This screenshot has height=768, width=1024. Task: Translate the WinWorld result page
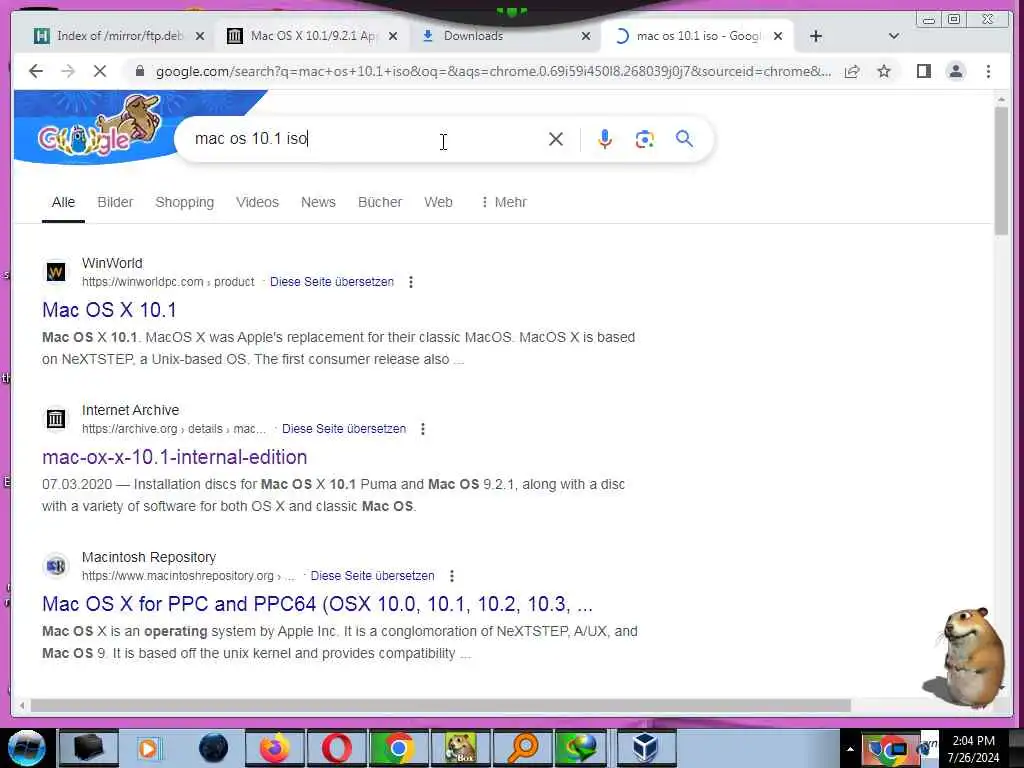tap(332, 282)
